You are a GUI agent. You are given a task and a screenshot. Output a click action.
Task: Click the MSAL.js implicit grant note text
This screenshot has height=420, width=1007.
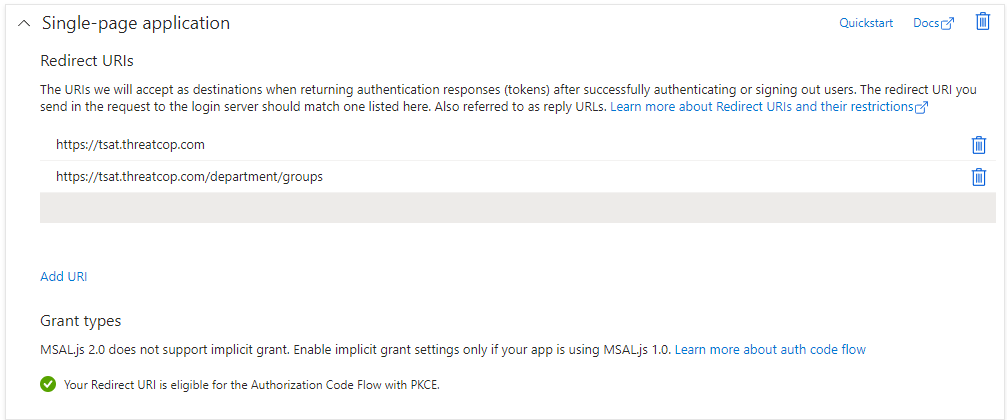click(350, 349)
